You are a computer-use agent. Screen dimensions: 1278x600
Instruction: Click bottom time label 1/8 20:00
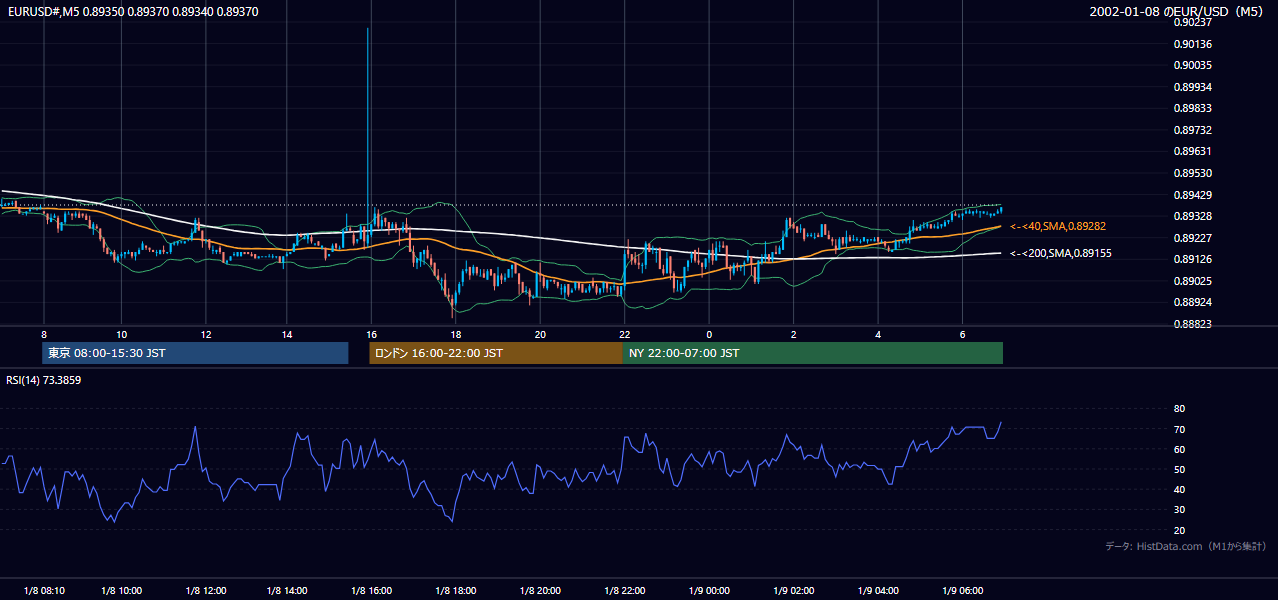[540, 590]
